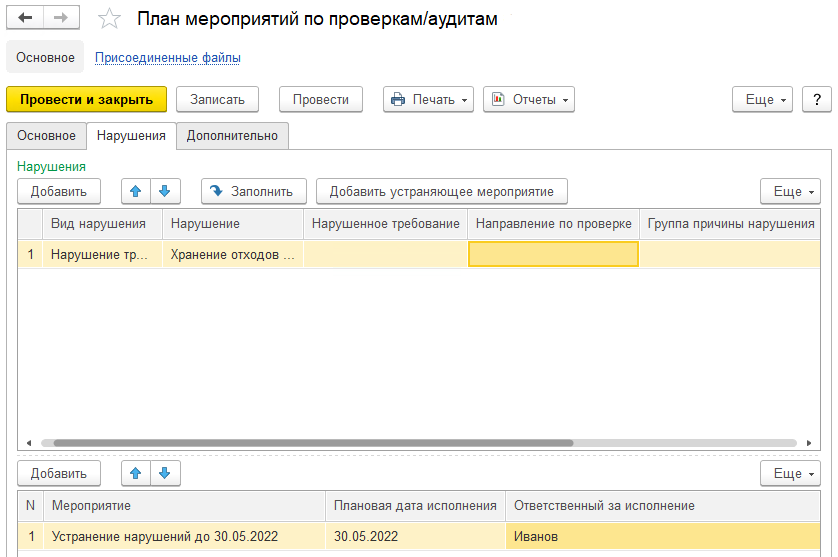Expand the Еще menu of measures table
This screenshot has width=838, height=557.
point(790,473)
